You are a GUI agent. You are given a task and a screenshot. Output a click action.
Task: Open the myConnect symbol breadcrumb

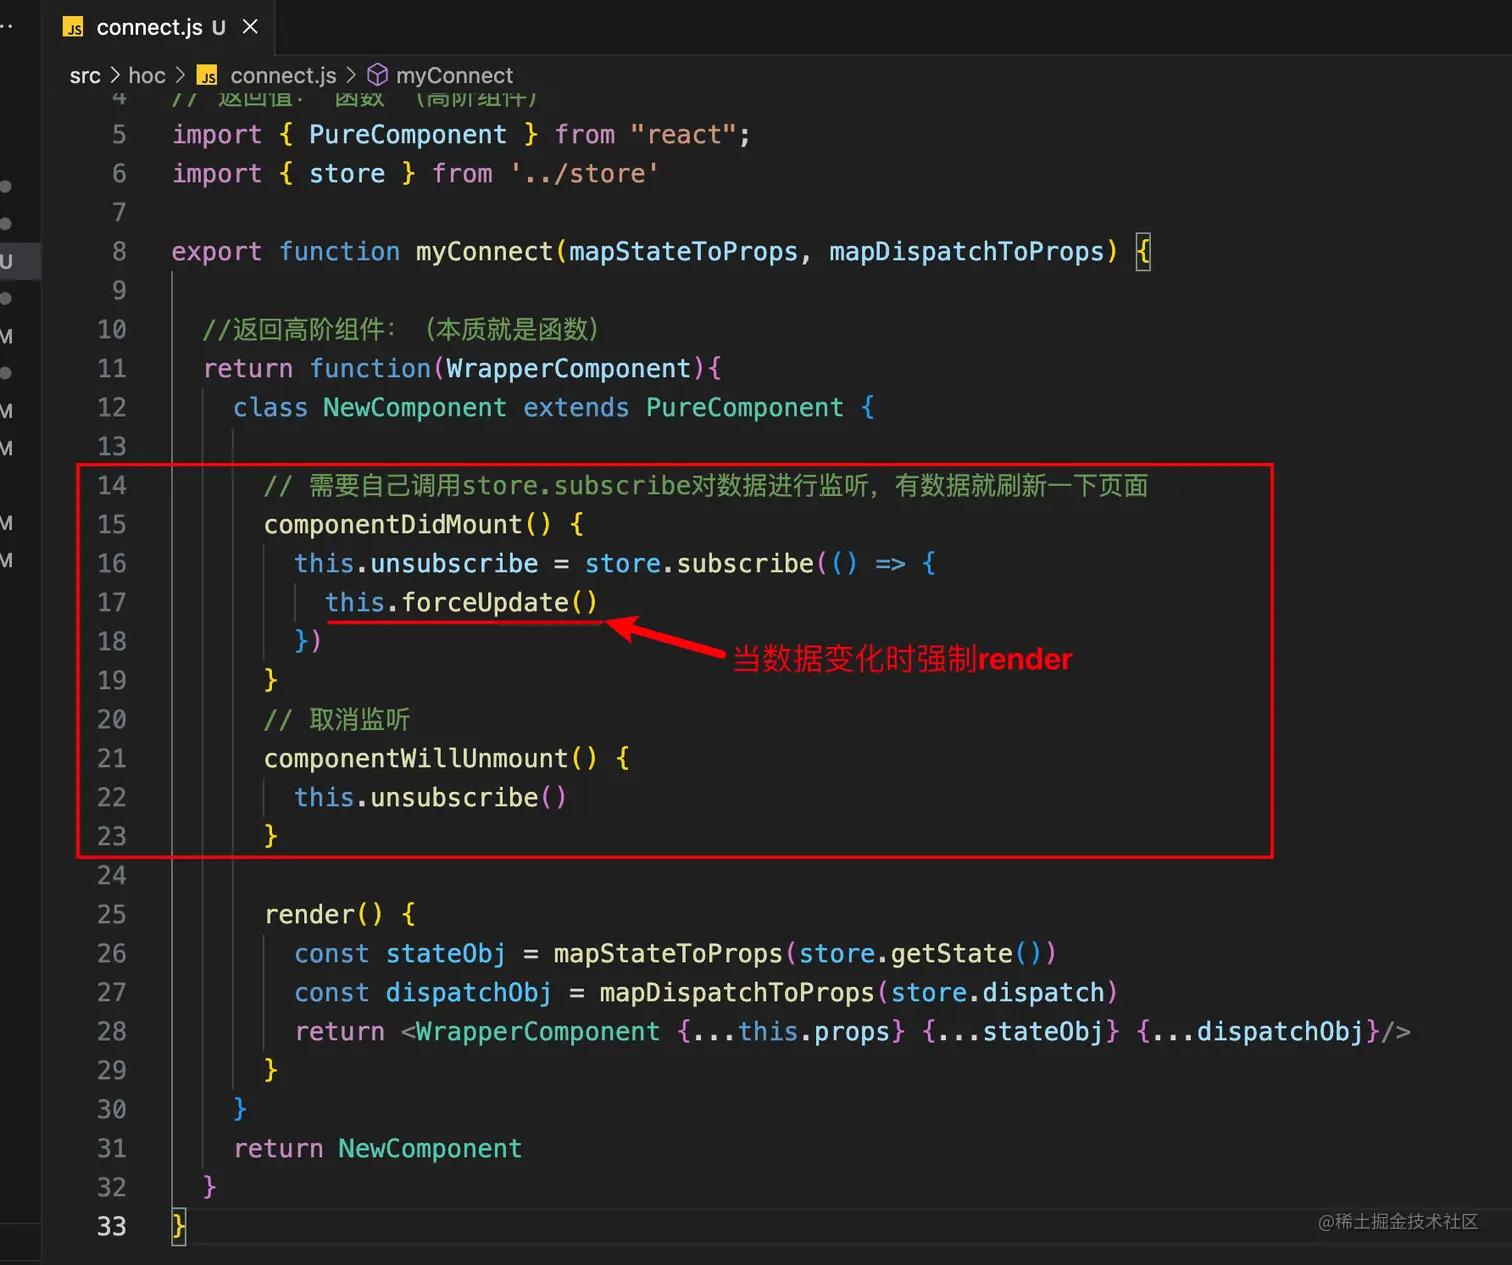click(454, 75)
